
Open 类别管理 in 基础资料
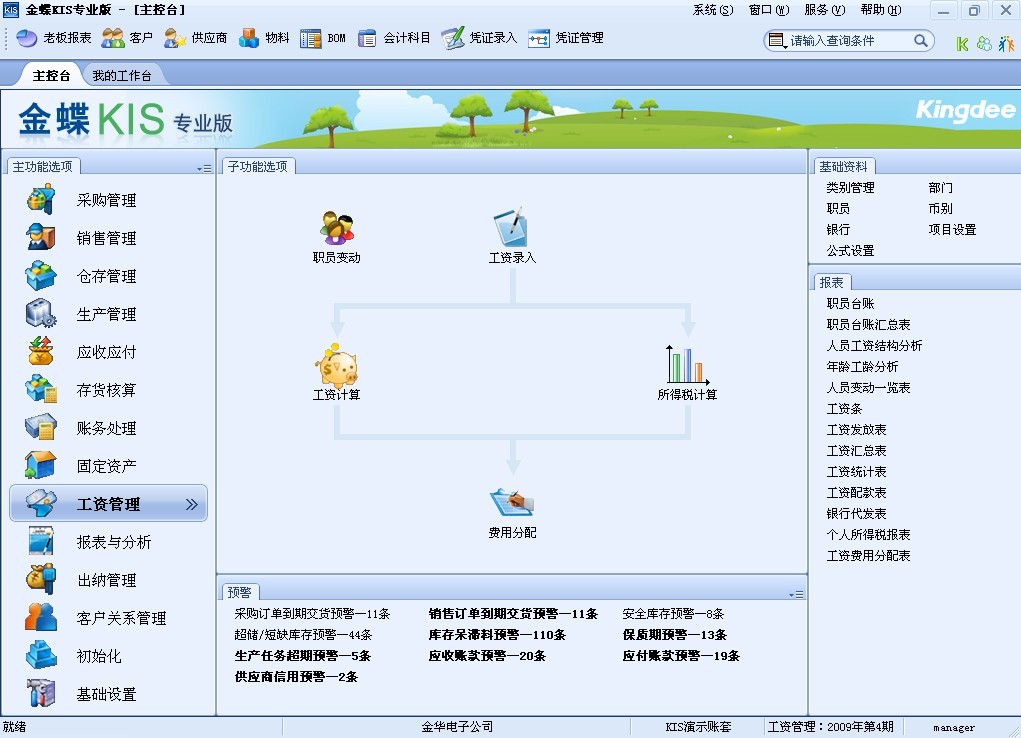pyautogui.click(x=850, y=188)
